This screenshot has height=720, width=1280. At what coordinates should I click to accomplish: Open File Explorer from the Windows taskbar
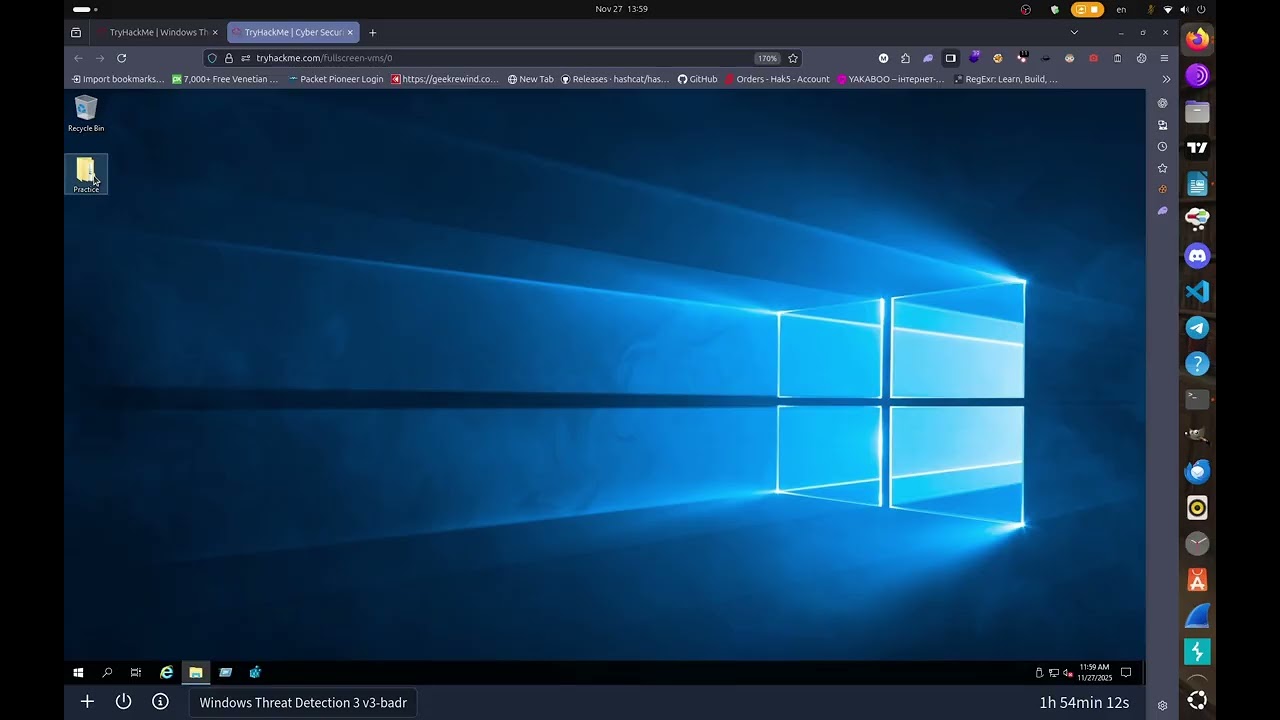point(196,673)
